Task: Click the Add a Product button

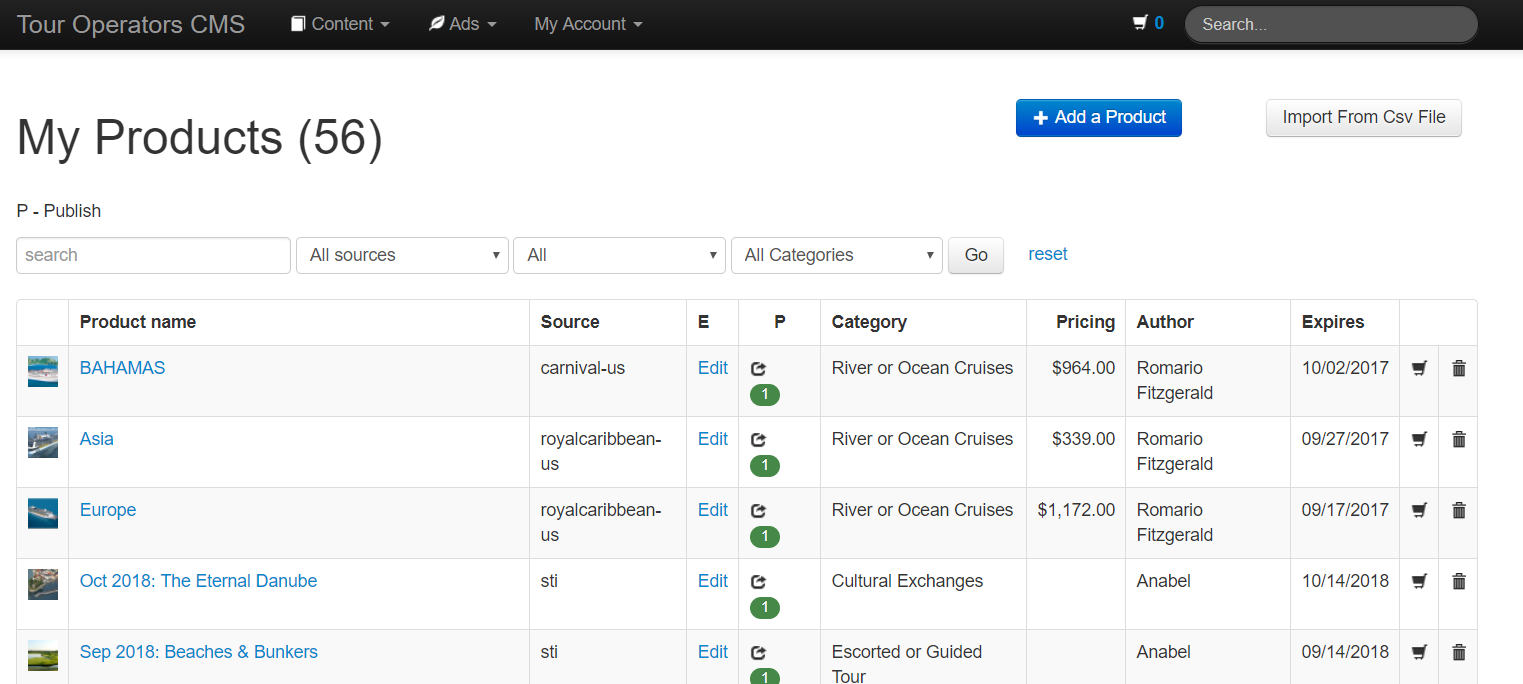Action: 1098,117
